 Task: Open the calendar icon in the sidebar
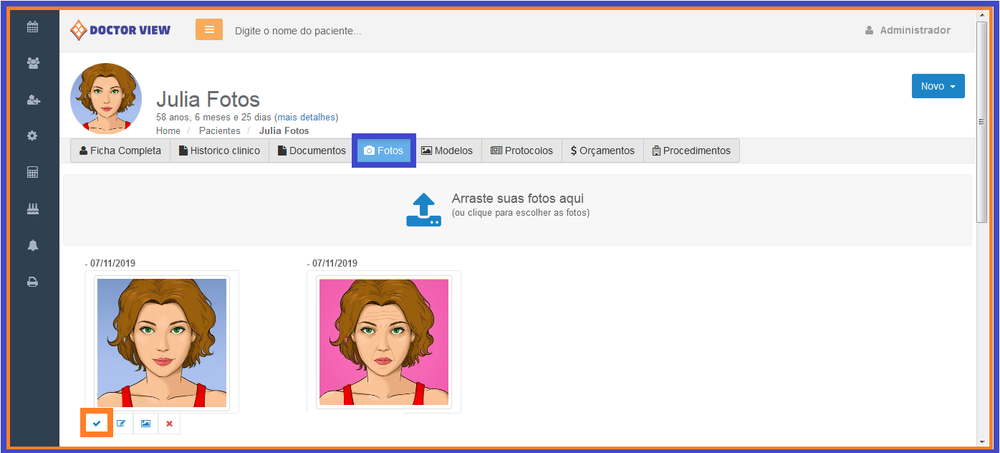32,26
